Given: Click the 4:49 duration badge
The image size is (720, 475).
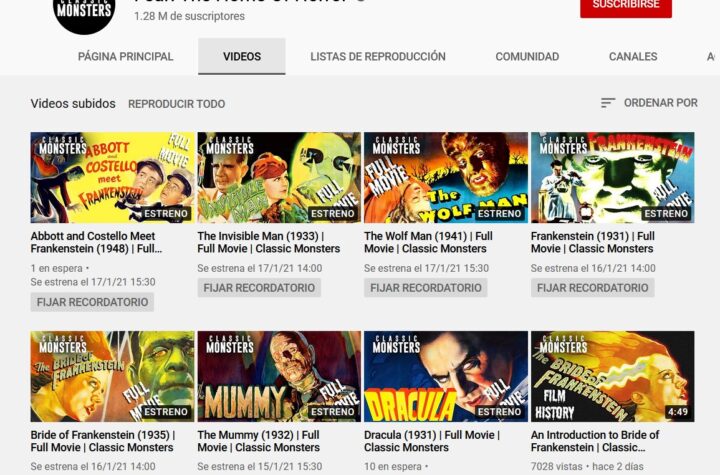Looking at the screenshot, I should point(678,412).
